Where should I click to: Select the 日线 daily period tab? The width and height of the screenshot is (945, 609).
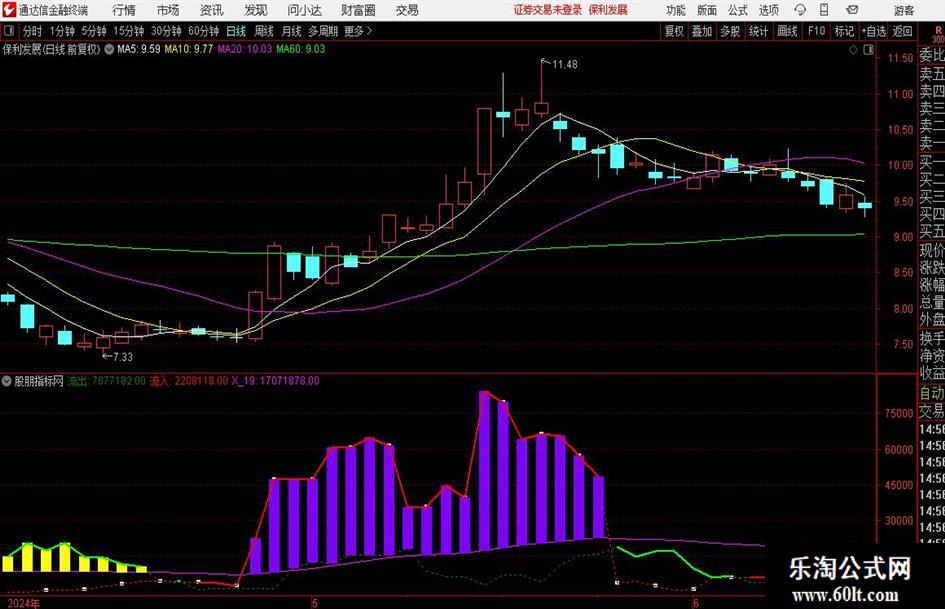coord(236,31)
